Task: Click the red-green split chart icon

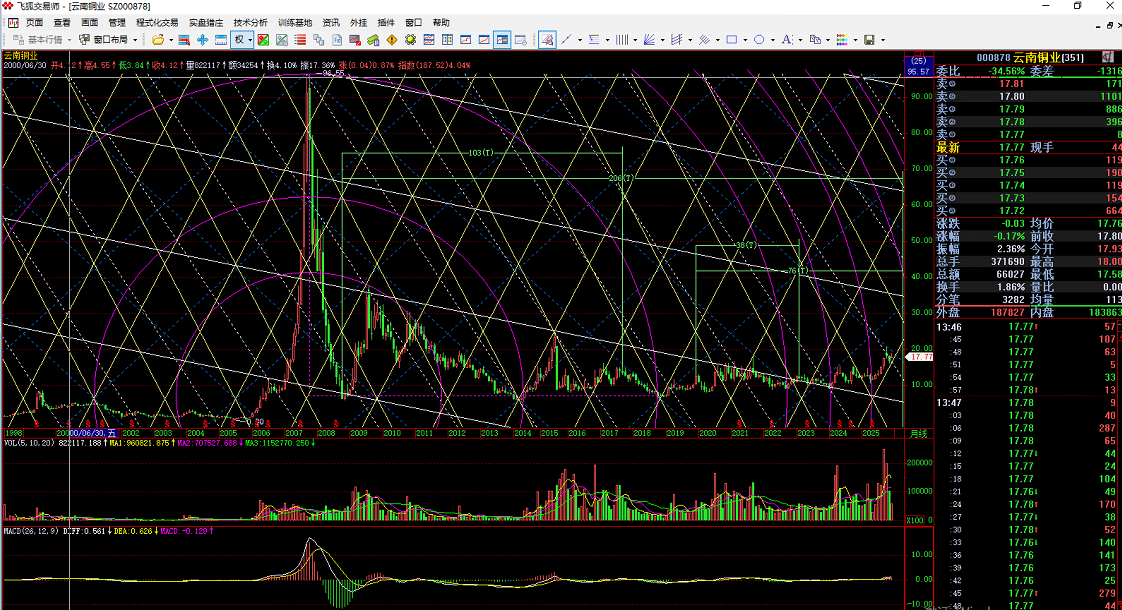Action: point(263,40)
